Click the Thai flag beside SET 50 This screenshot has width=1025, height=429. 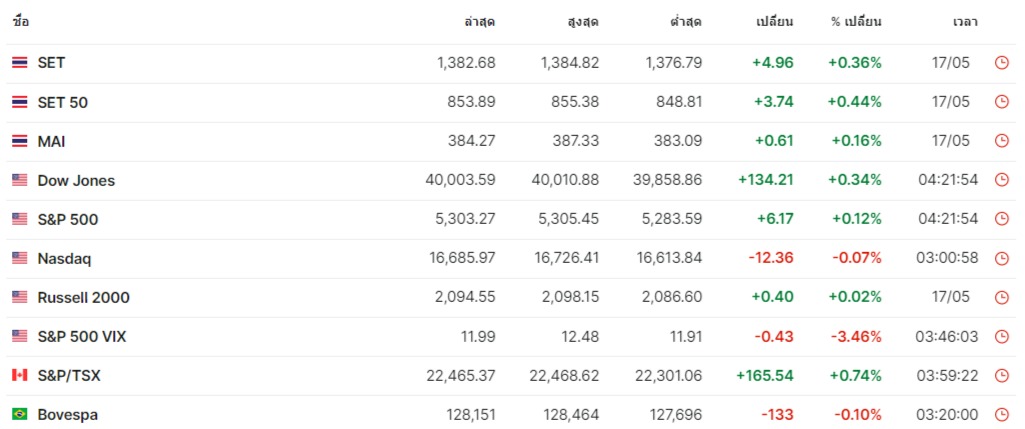(20, 102)
